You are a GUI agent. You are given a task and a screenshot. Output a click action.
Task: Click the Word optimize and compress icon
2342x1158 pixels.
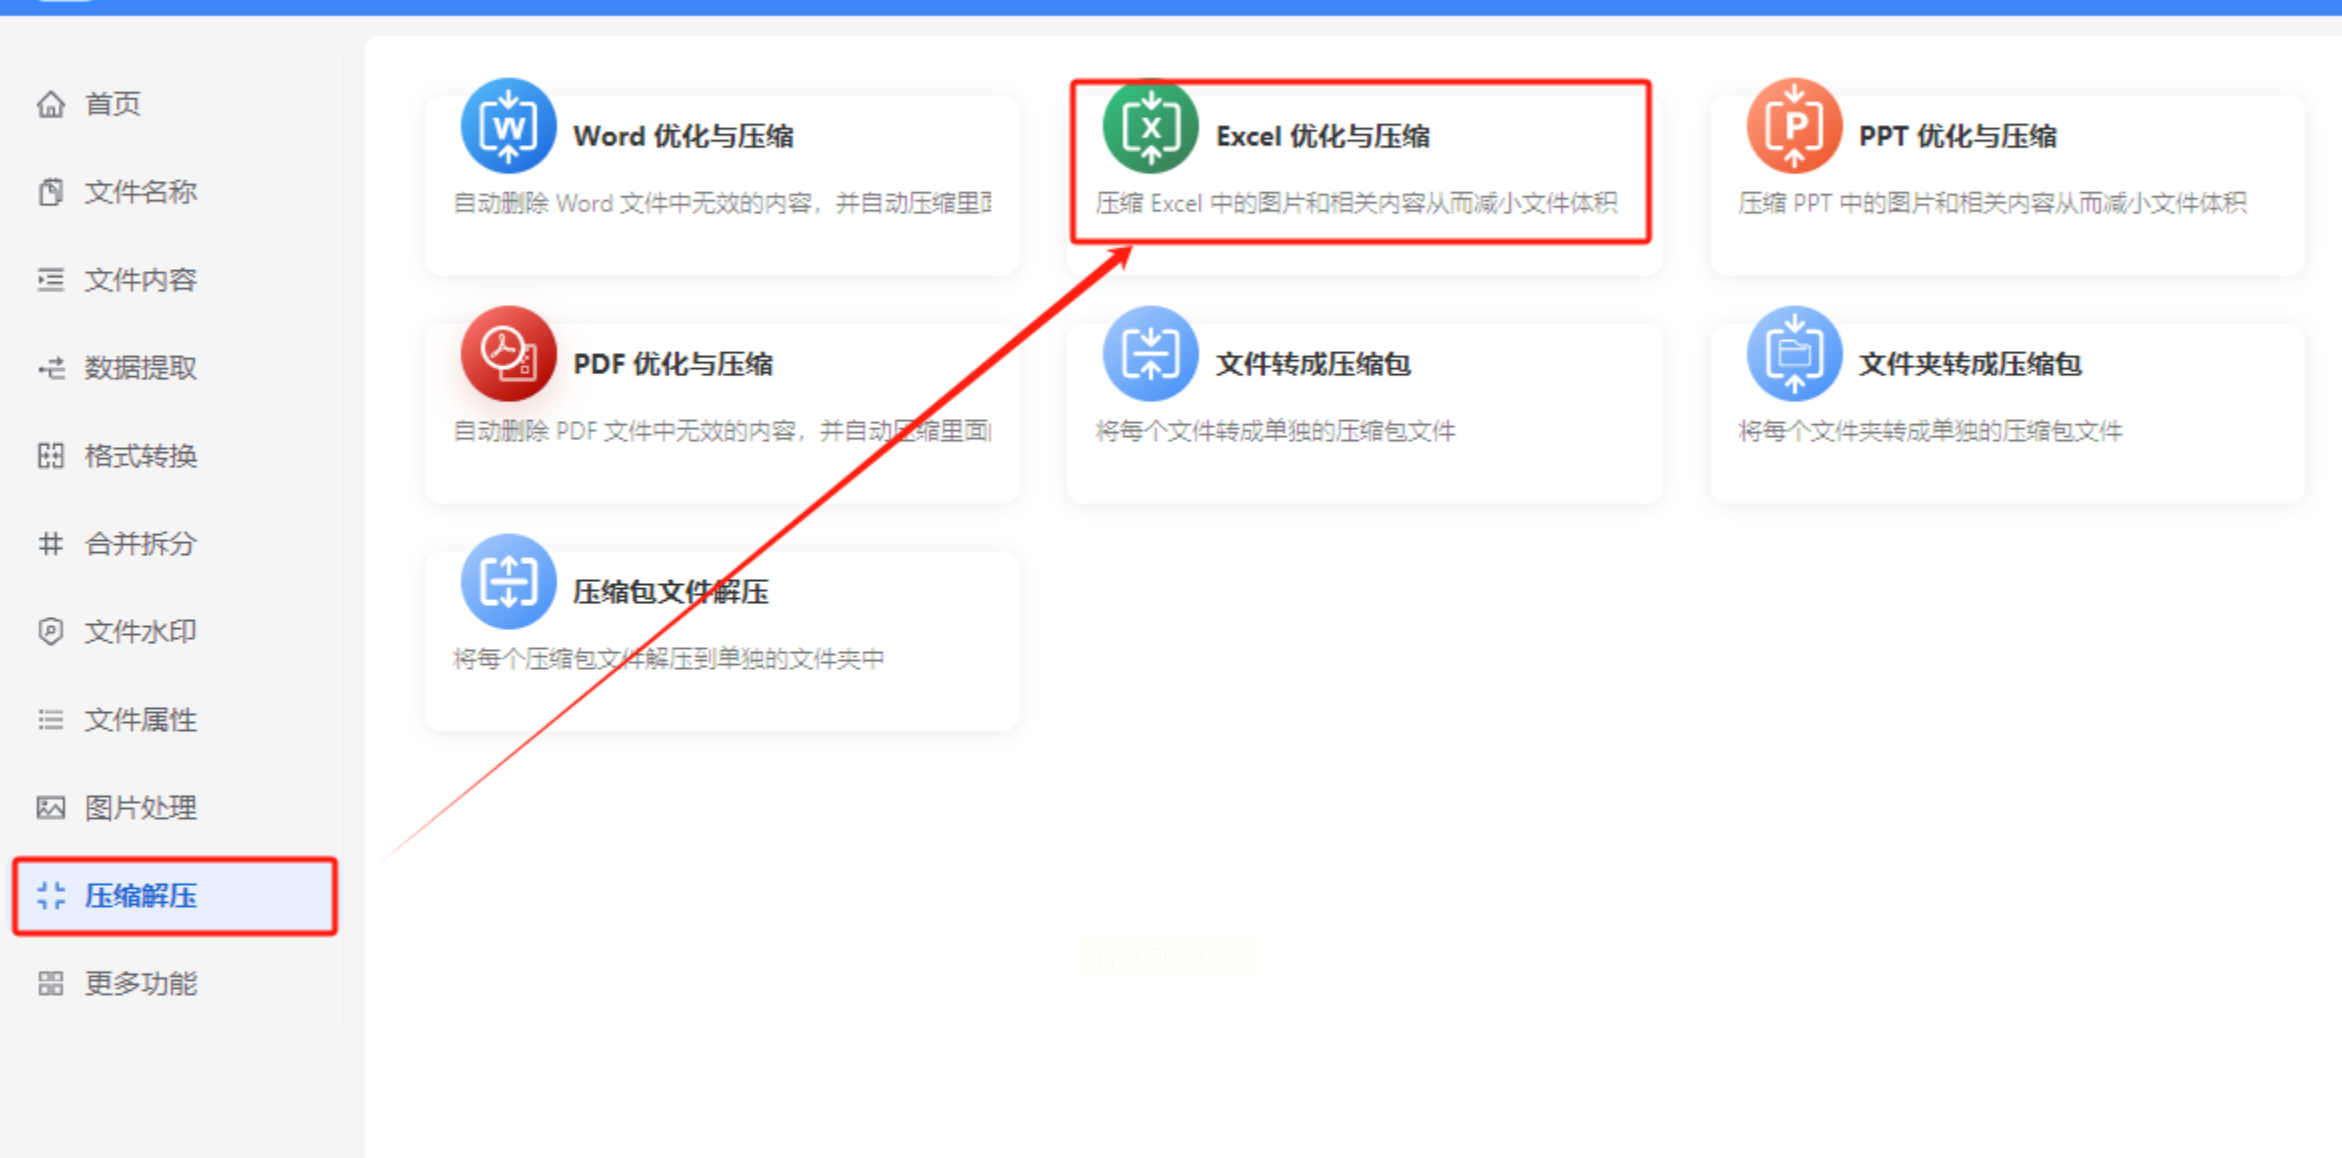click(508, 127)
